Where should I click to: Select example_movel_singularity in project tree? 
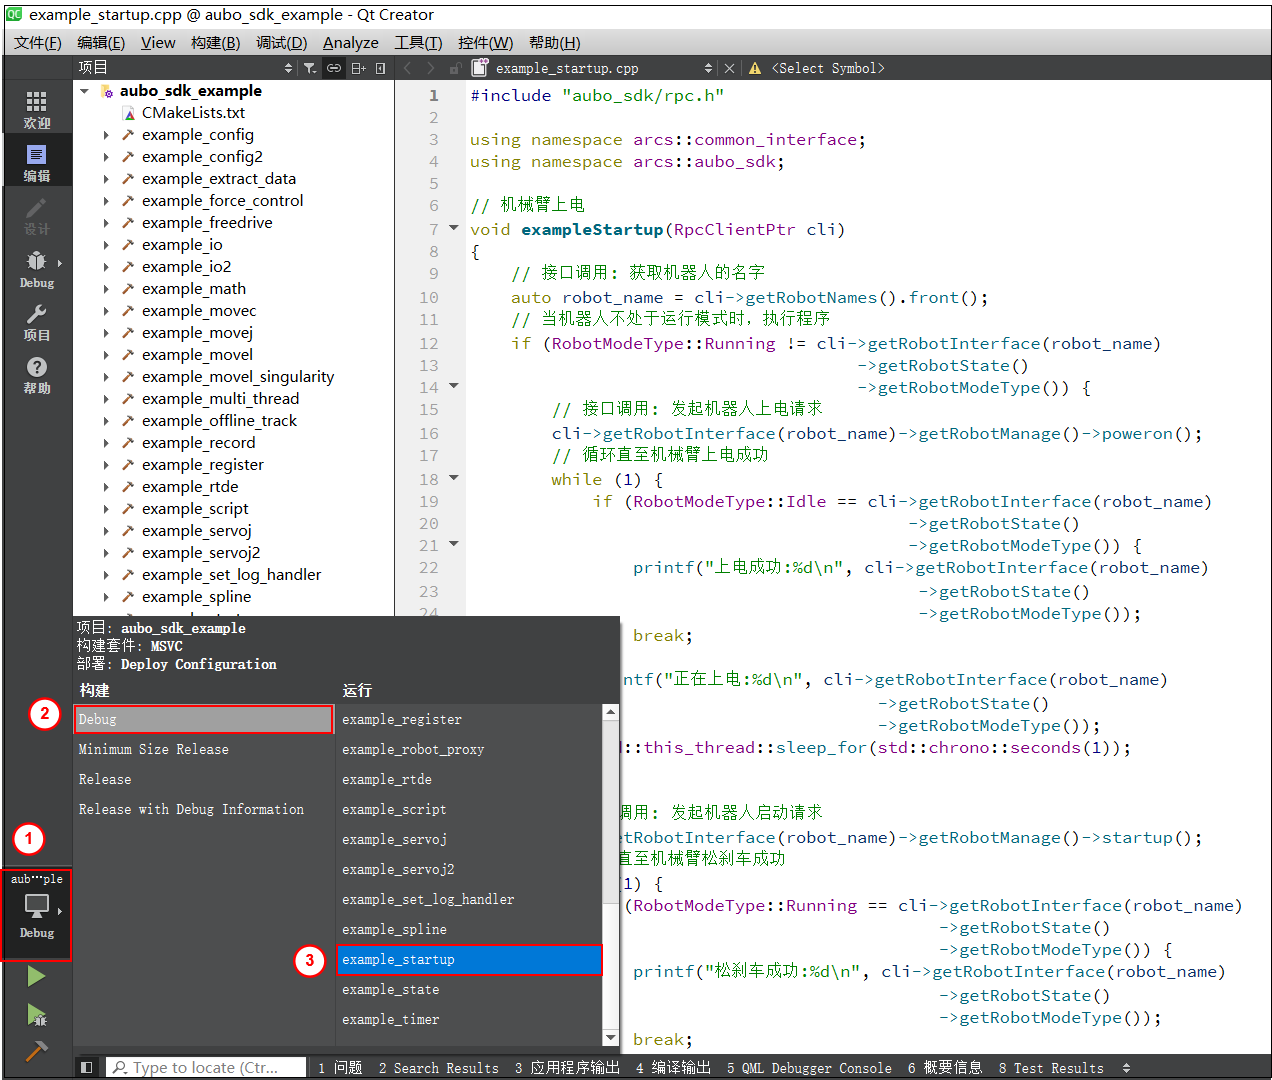tap(238, 377)
